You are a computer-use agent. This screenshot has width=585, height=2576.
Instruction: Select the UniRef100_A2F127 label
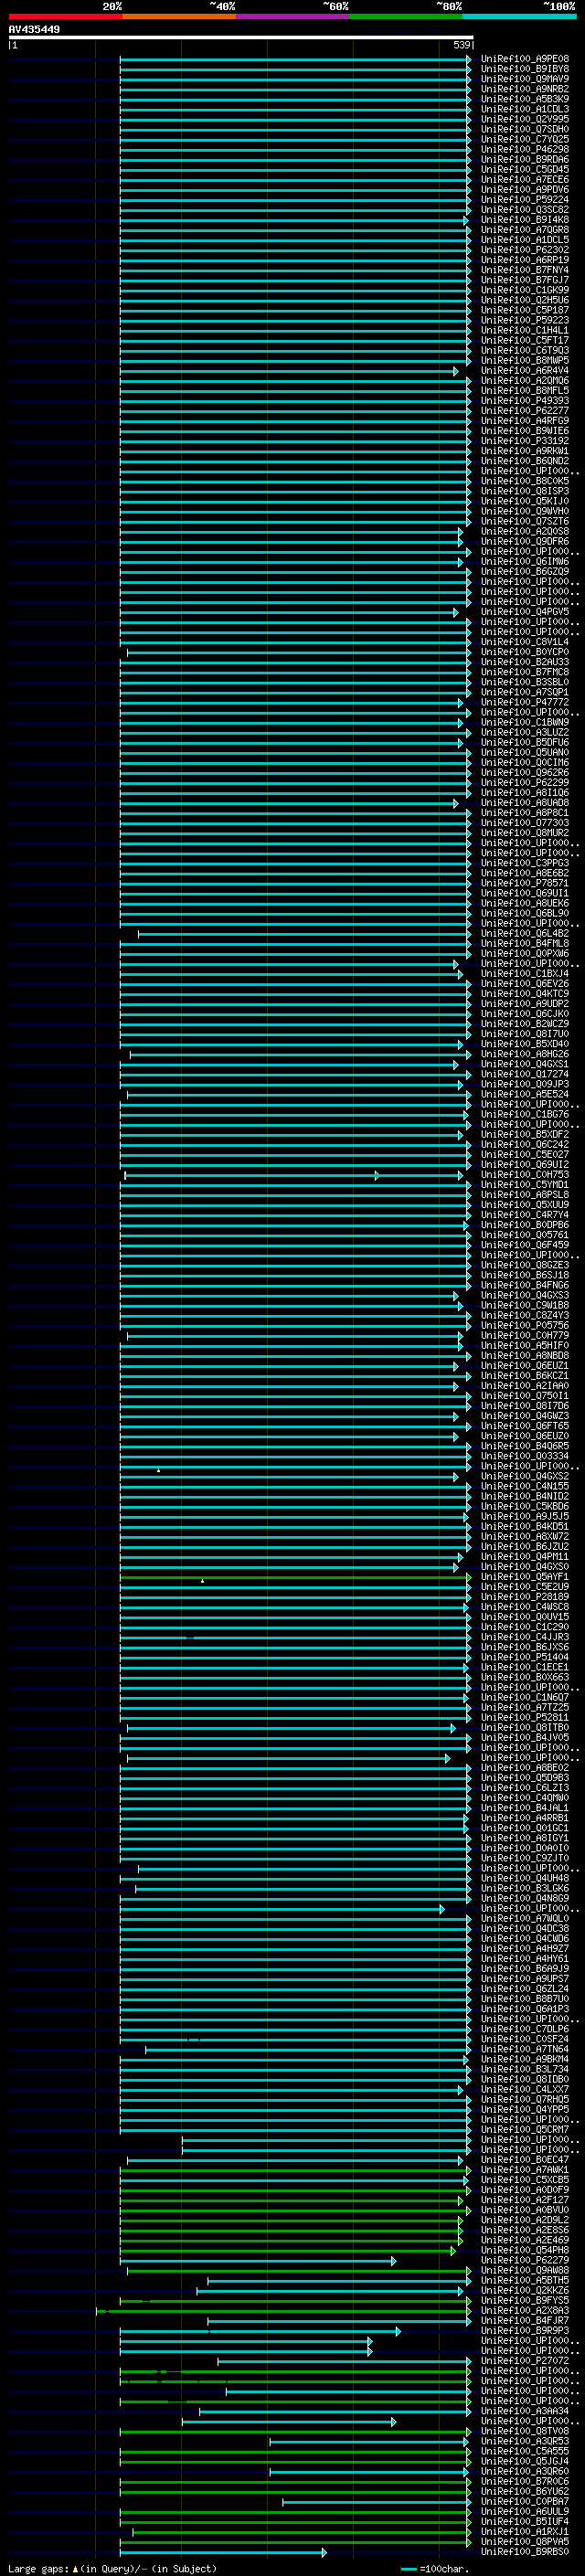(x=524, y=2199)
